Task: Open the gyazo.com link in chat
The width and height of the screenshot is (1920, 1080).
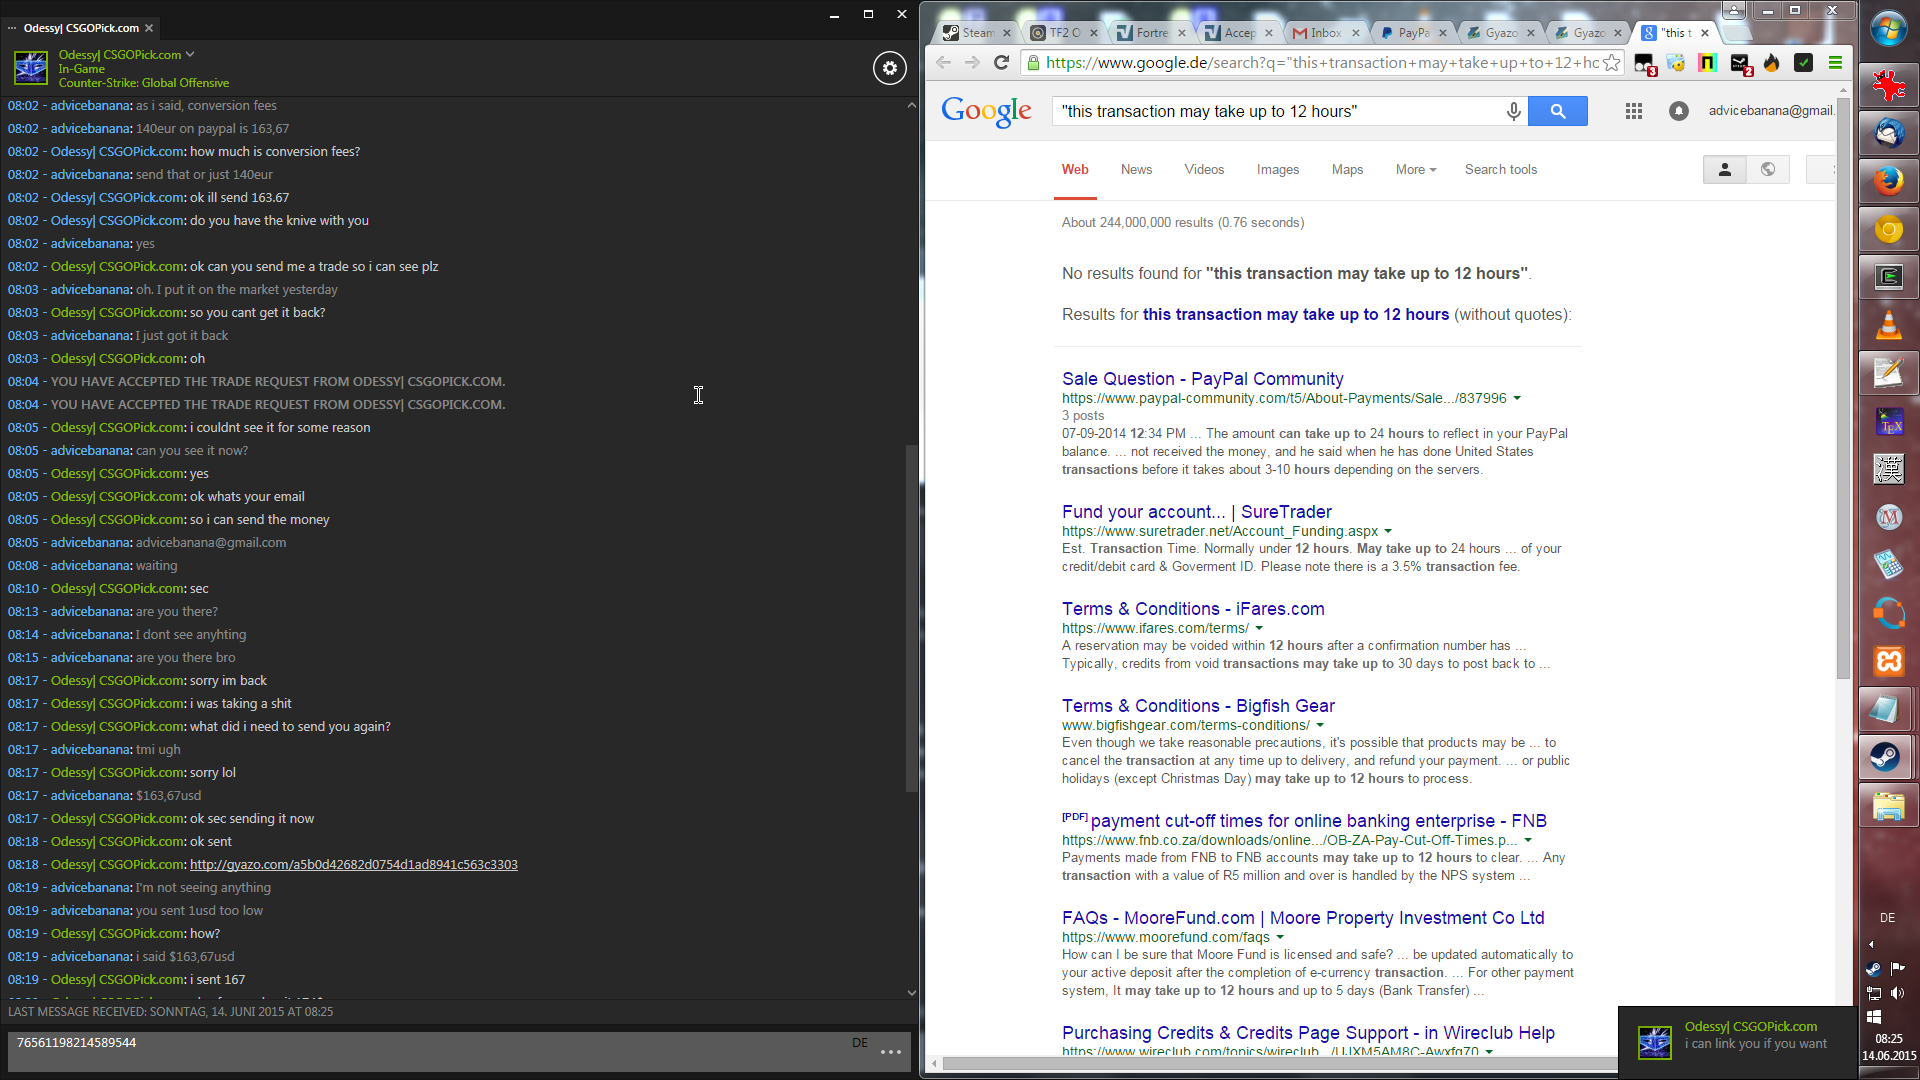Action: click(x=353, y=865)
